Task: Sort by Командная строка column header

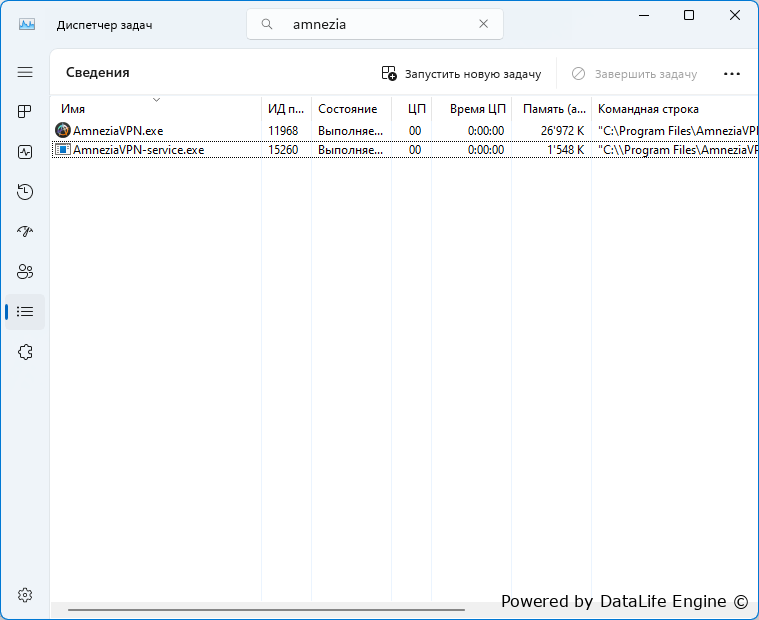Action: point(675,109)
